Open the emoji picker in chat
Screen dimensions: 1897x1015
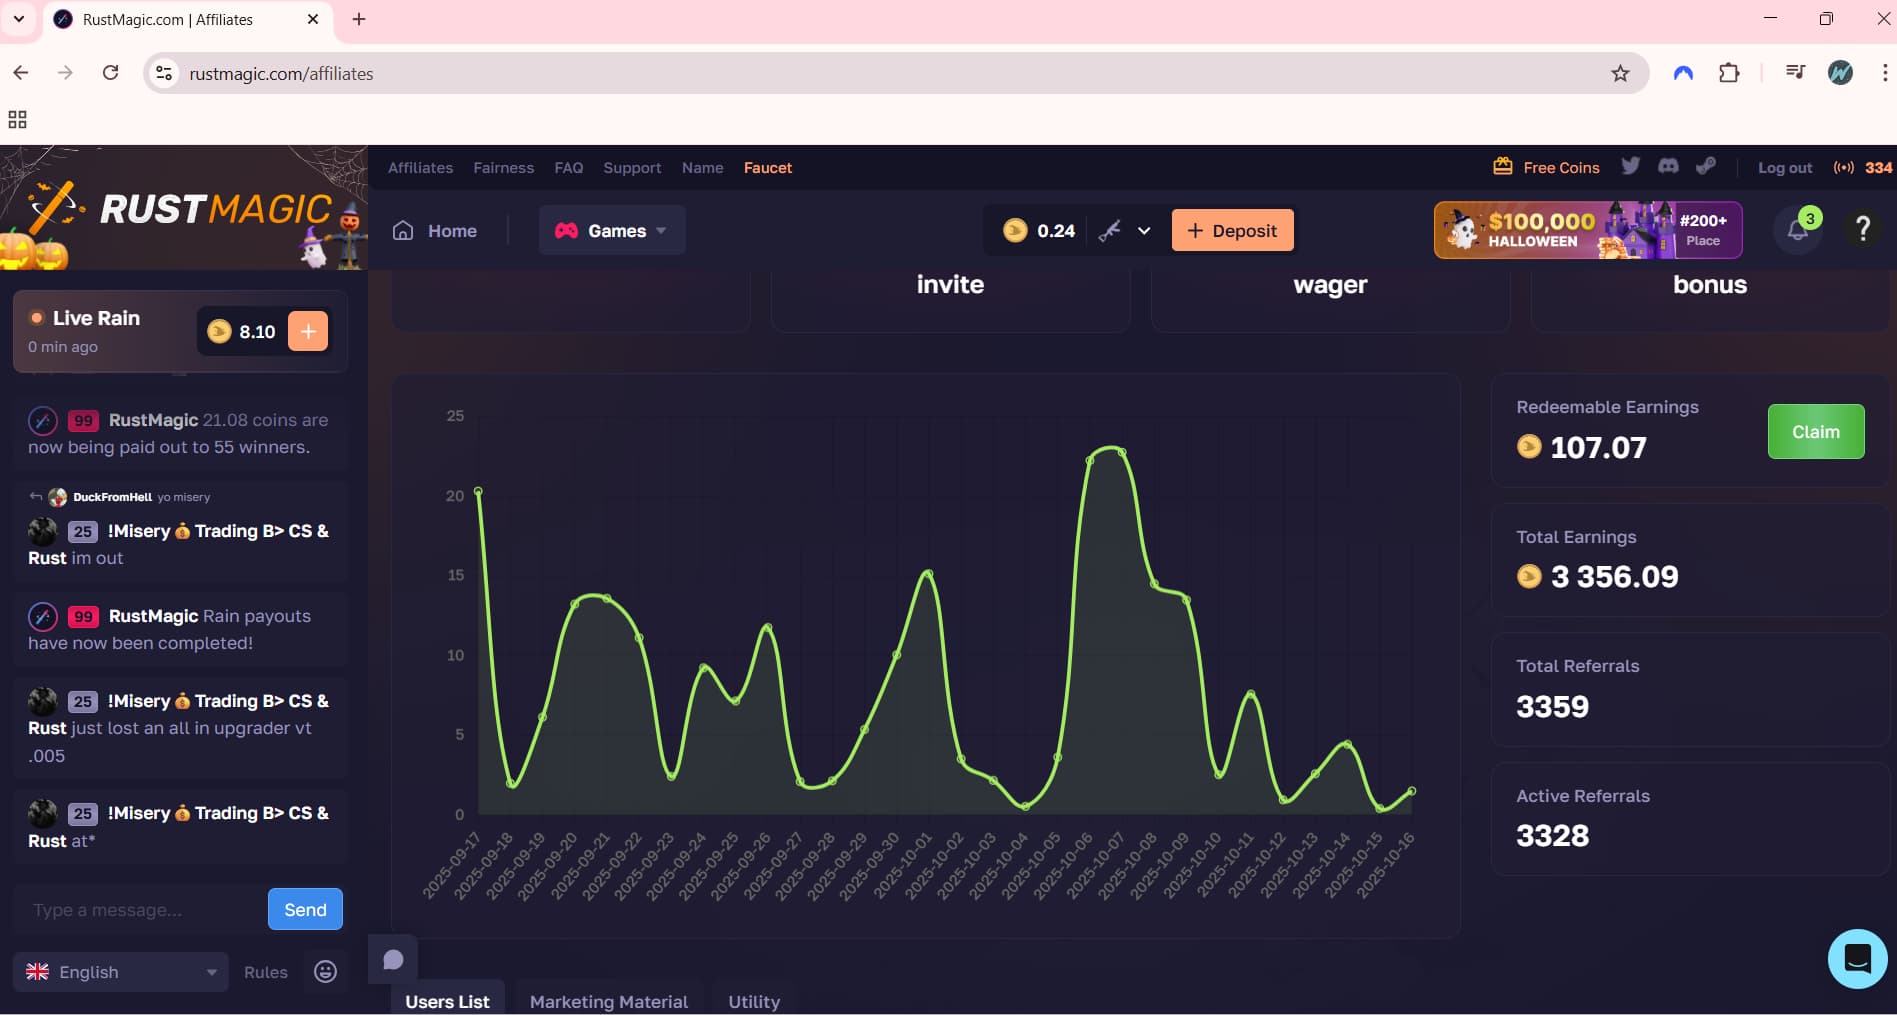pos(325,972)
